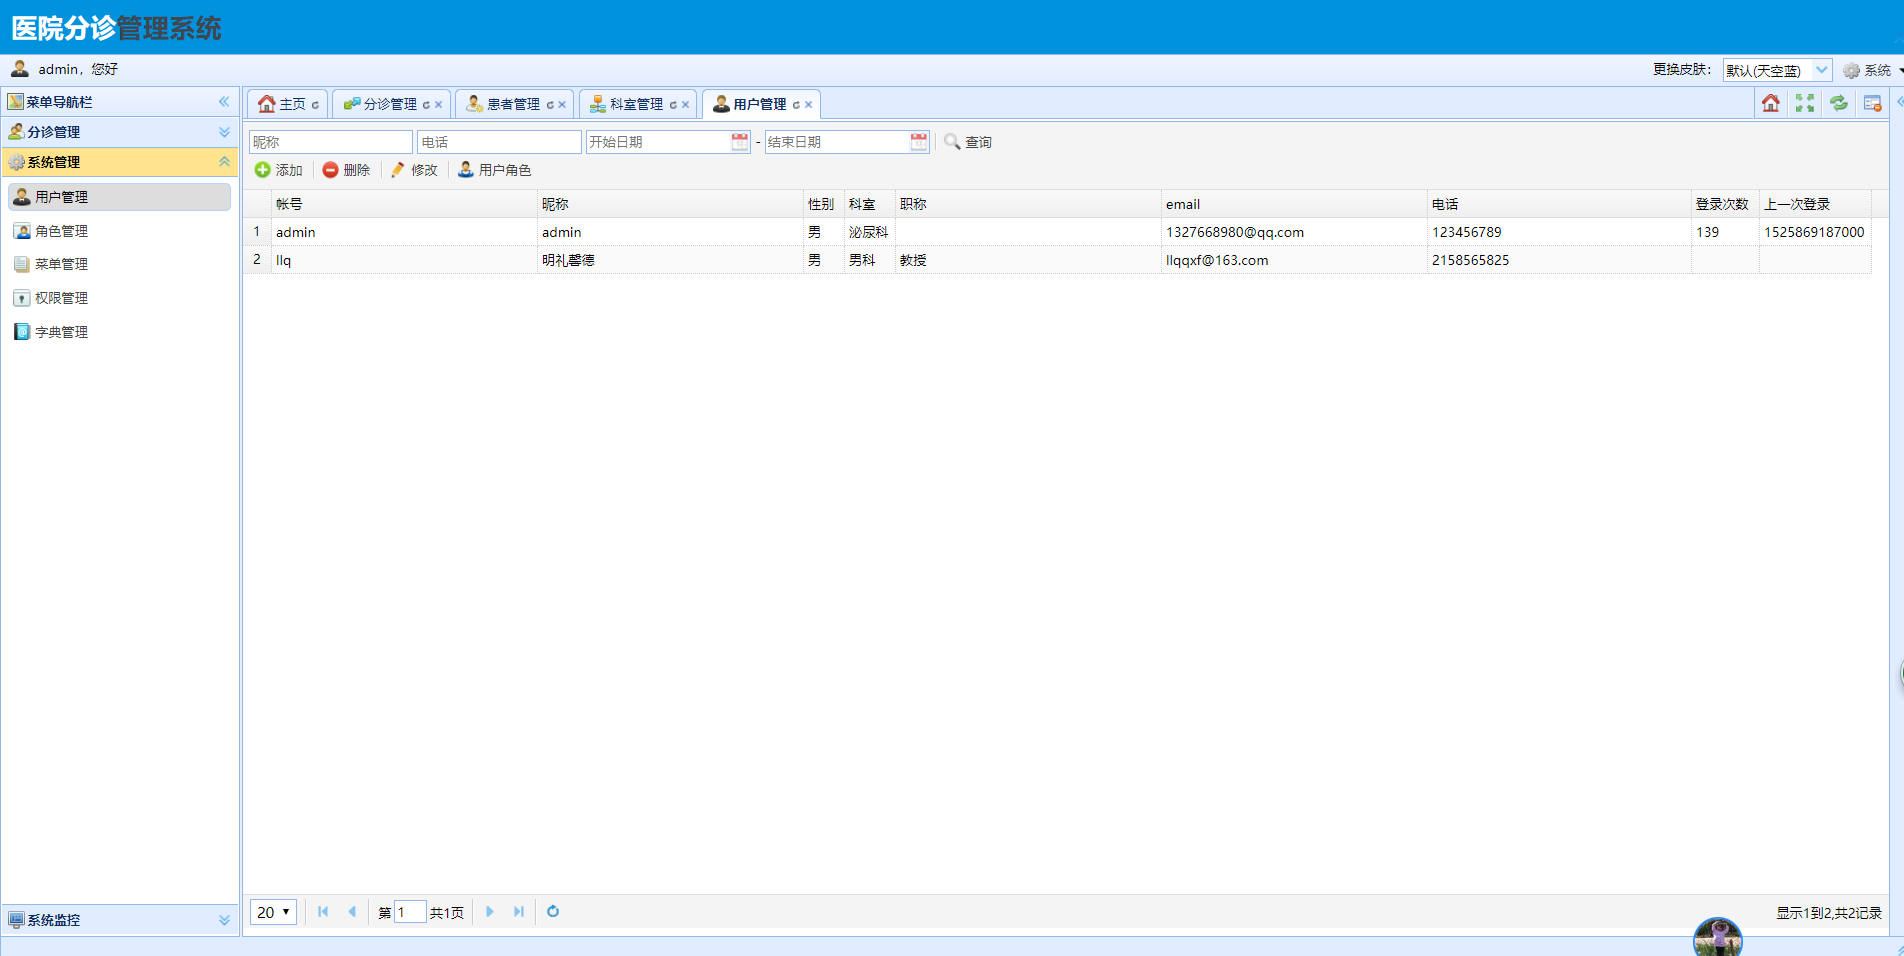
Task: Refresh the 主页 tab via its reload icon
Action: point(315,105)
